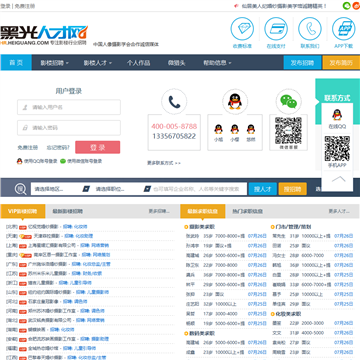Open the APP下载 icon
The width and height of the screenshot is (360, 360).
click(x=344, y=29)
